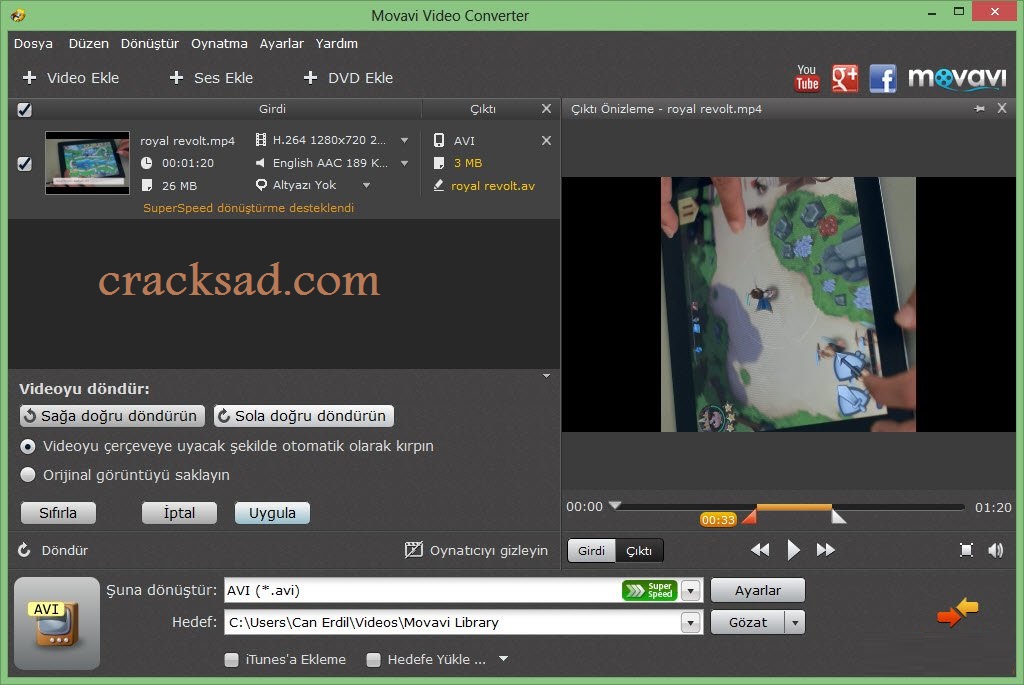Enable Hedefe Yükle checkbox

click(374, 660)
